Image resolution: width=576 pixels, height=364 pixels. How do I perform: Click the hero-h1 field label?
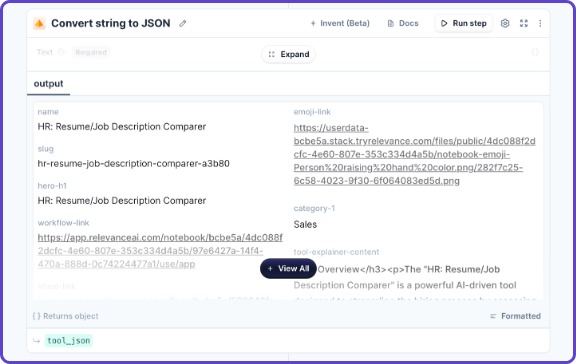[x=52, y=186]
